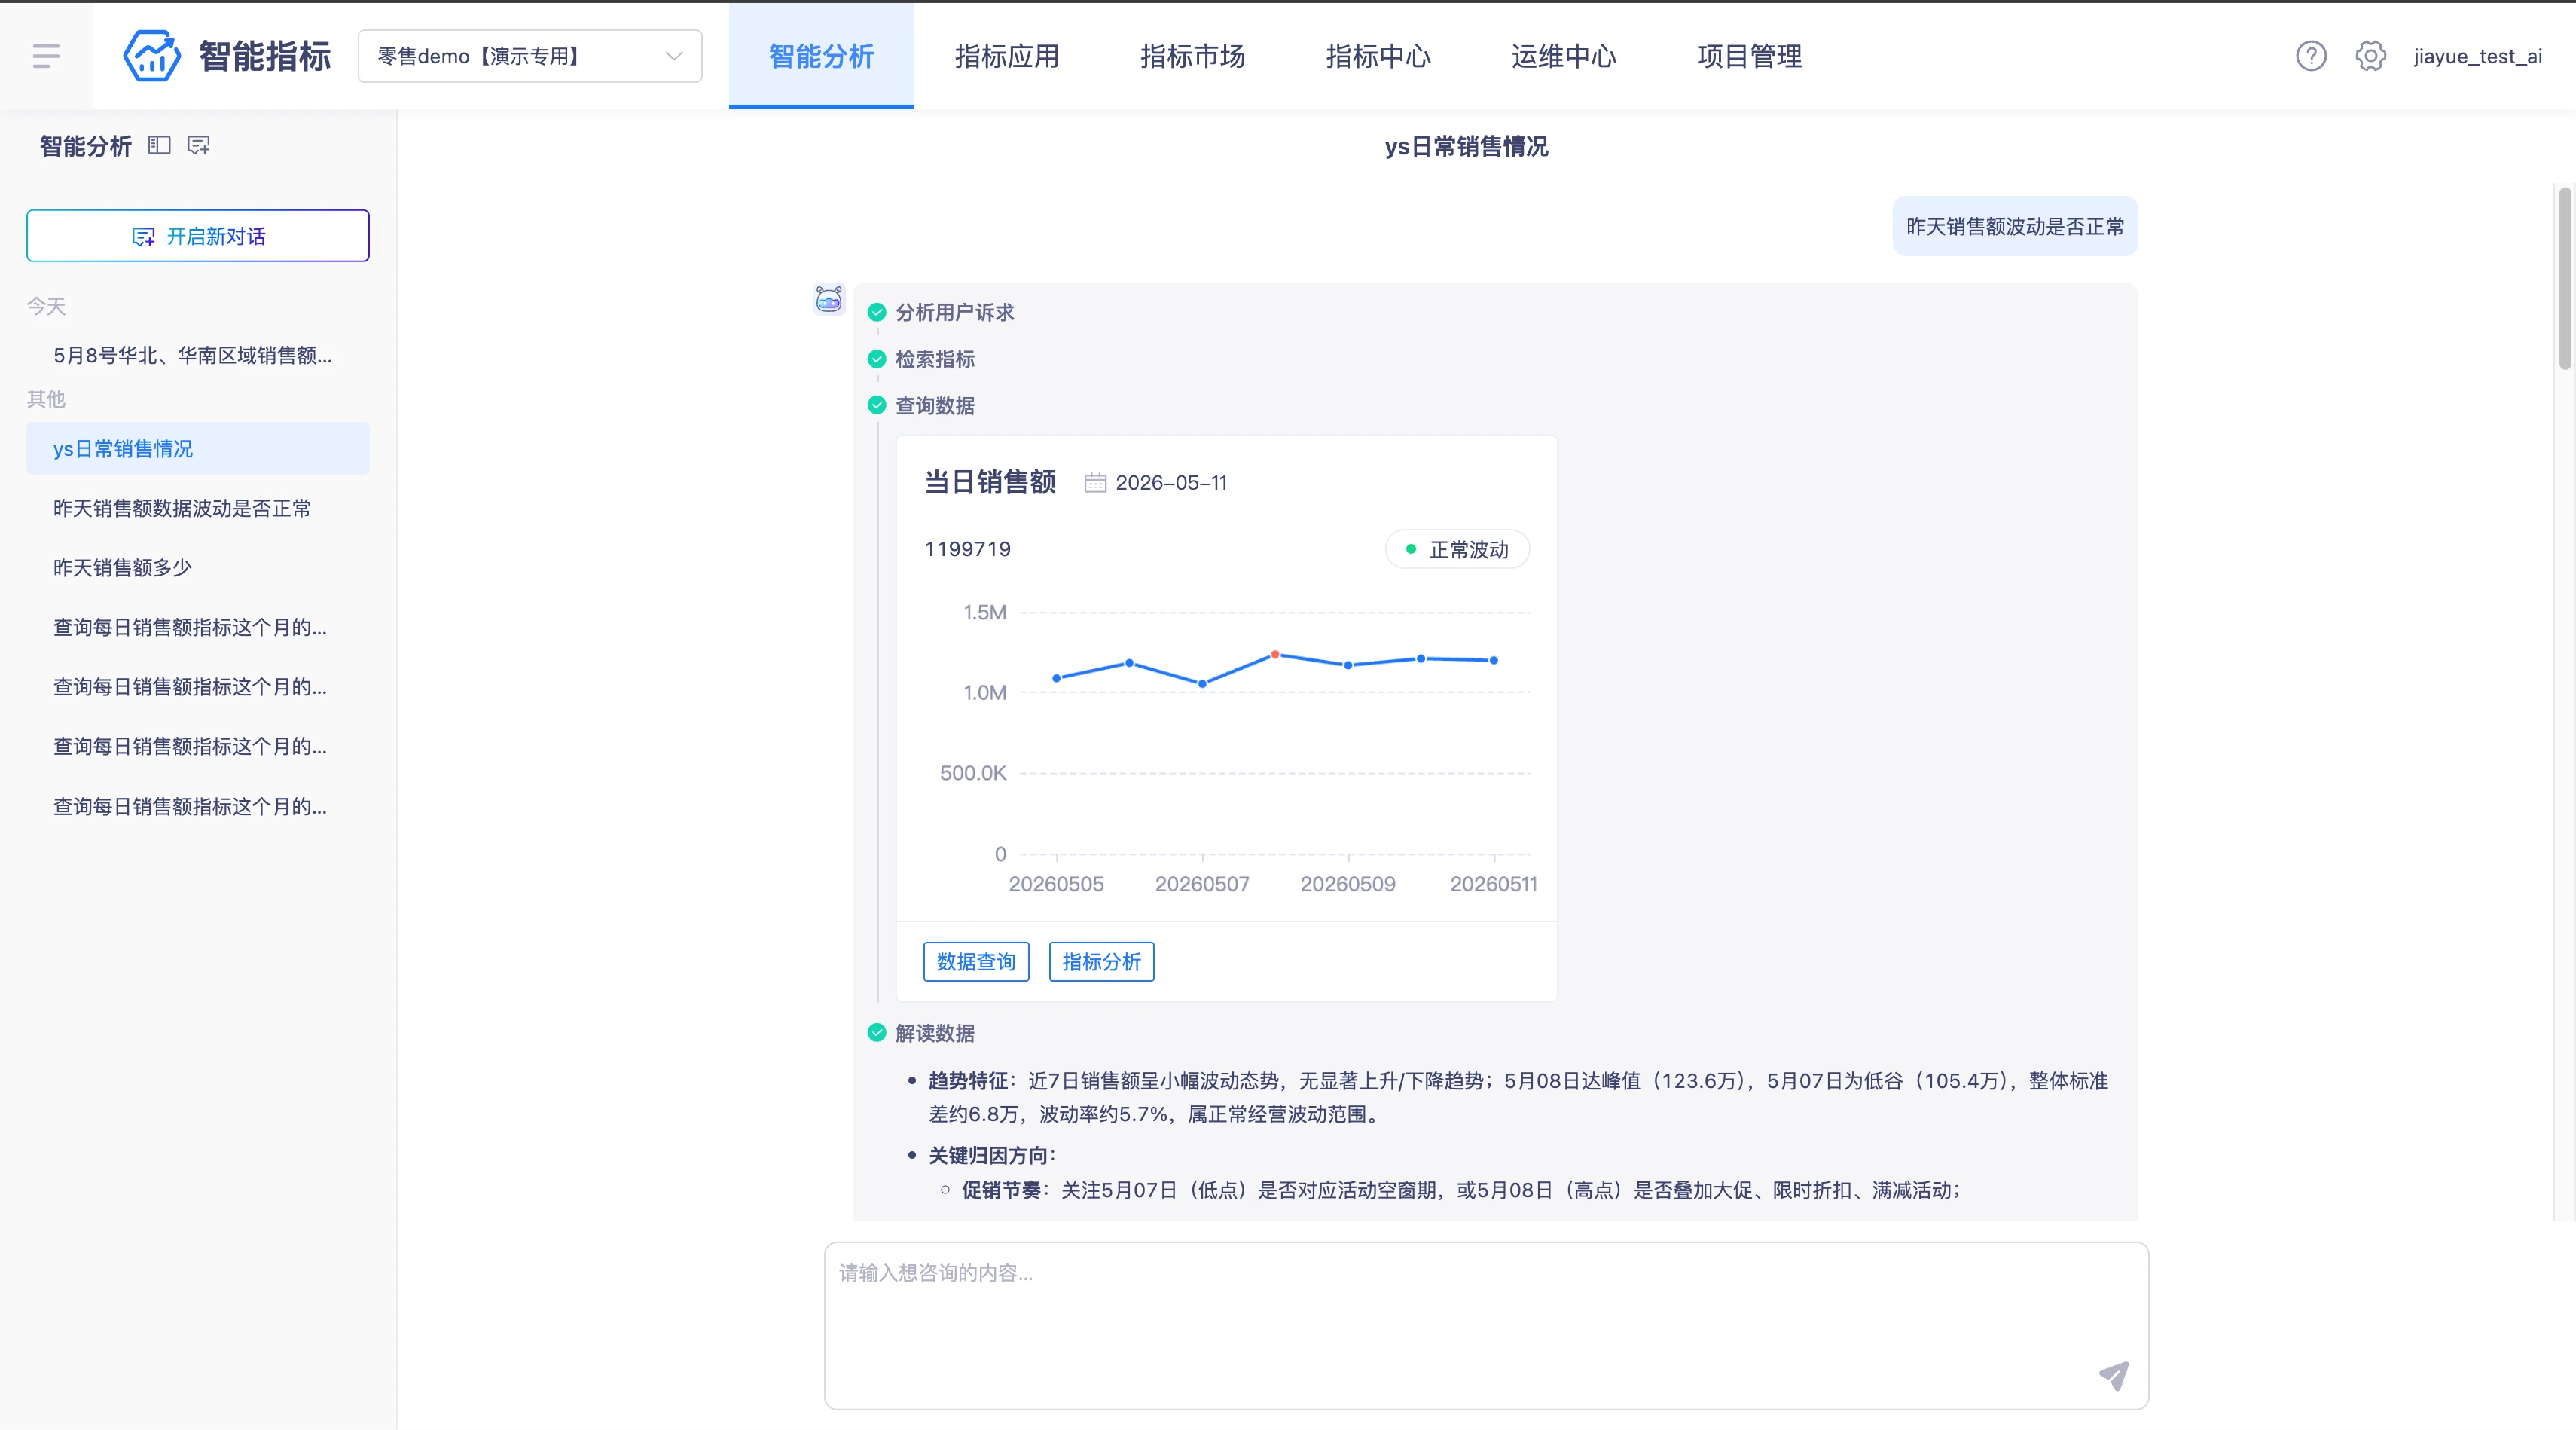The height and width of the screenshot is (1430, 2576).
Task: Collapse the 解读数据 step
Action: pyautogui.click(x=935, y=1033)
